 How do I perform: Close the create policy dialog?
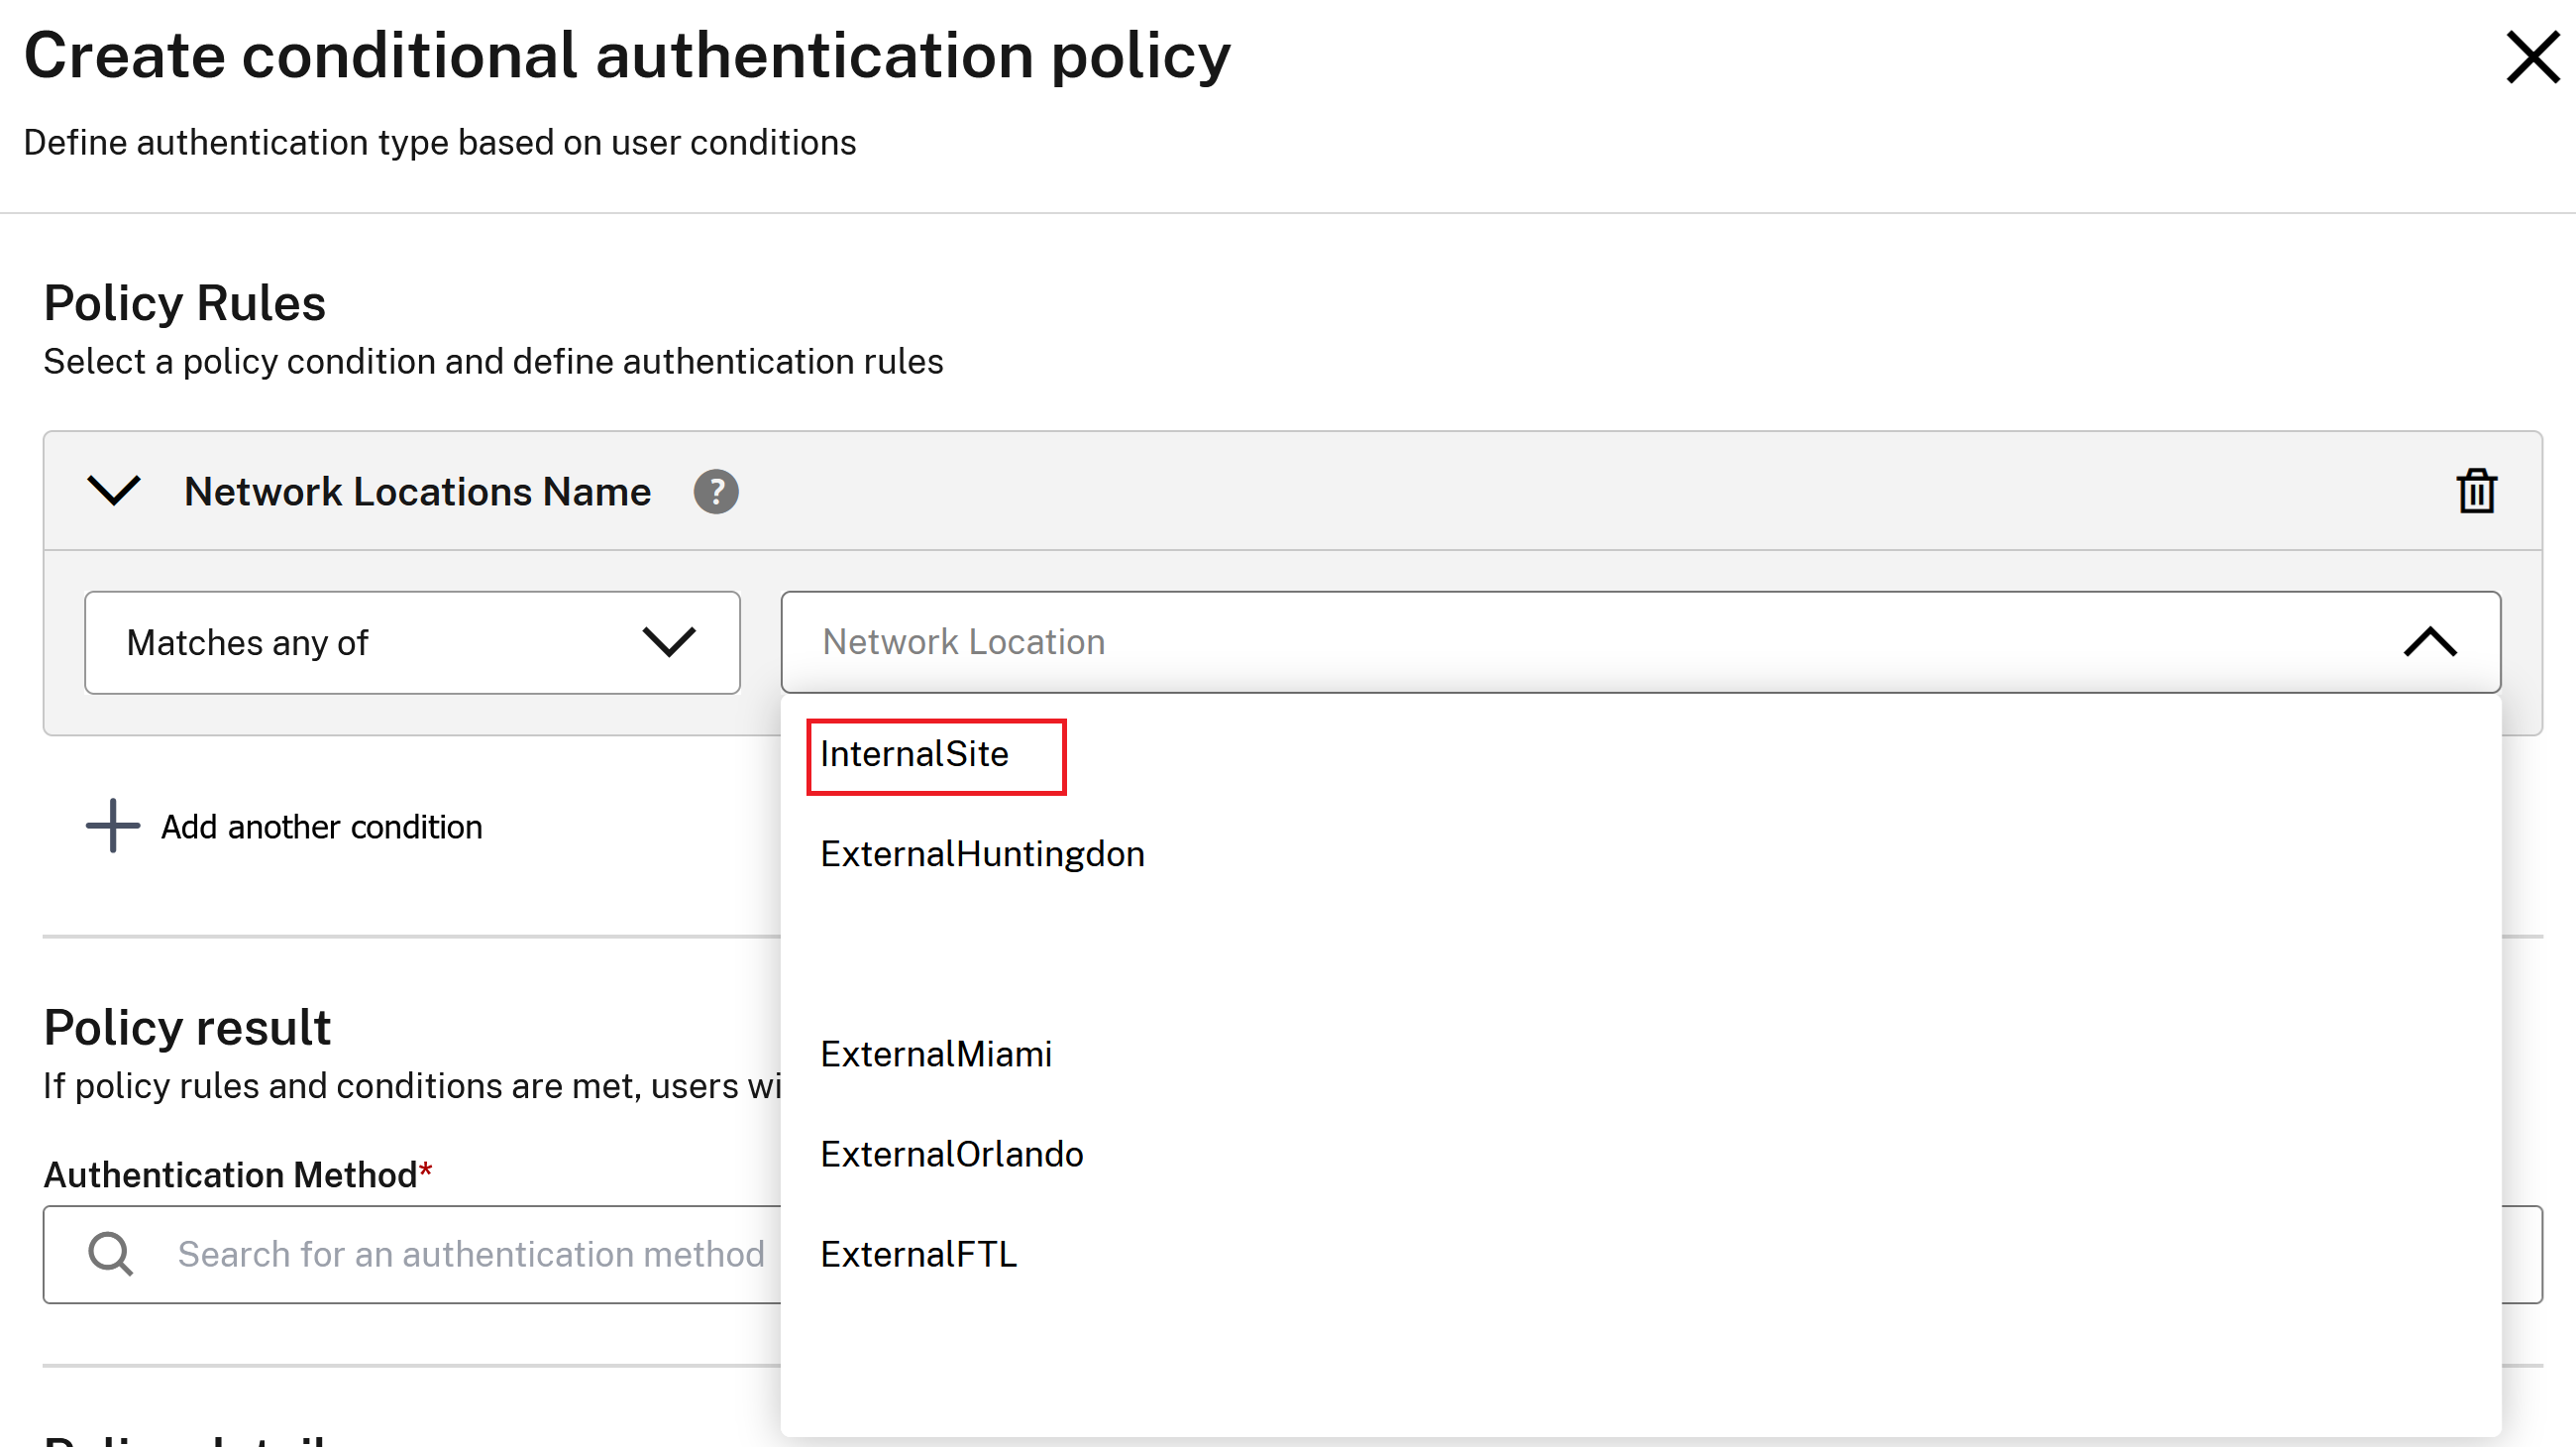2532,57
